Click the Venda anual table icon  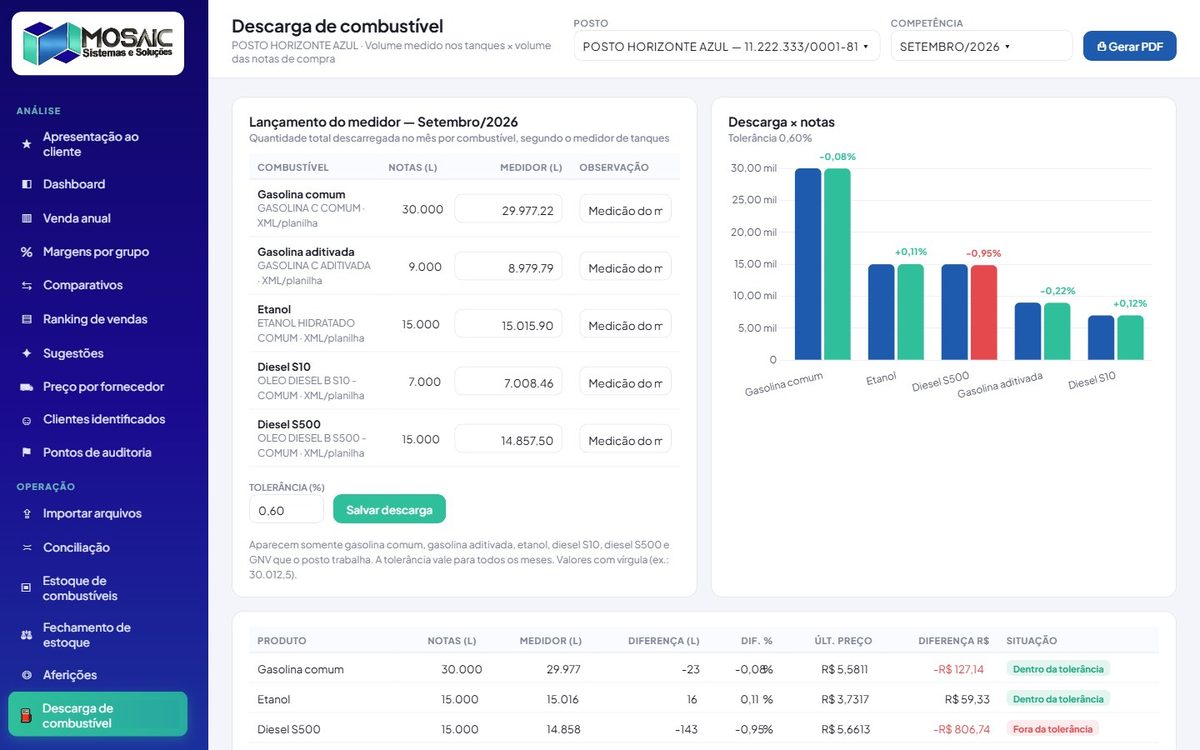(x=27, y=218)
